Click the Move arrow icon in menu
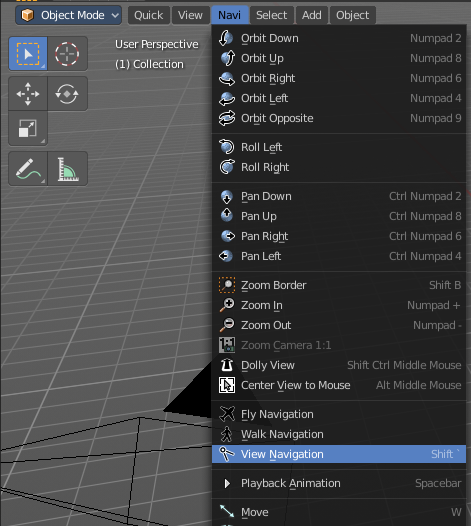Viewport: 471px width, 526px height. point(227,512)
